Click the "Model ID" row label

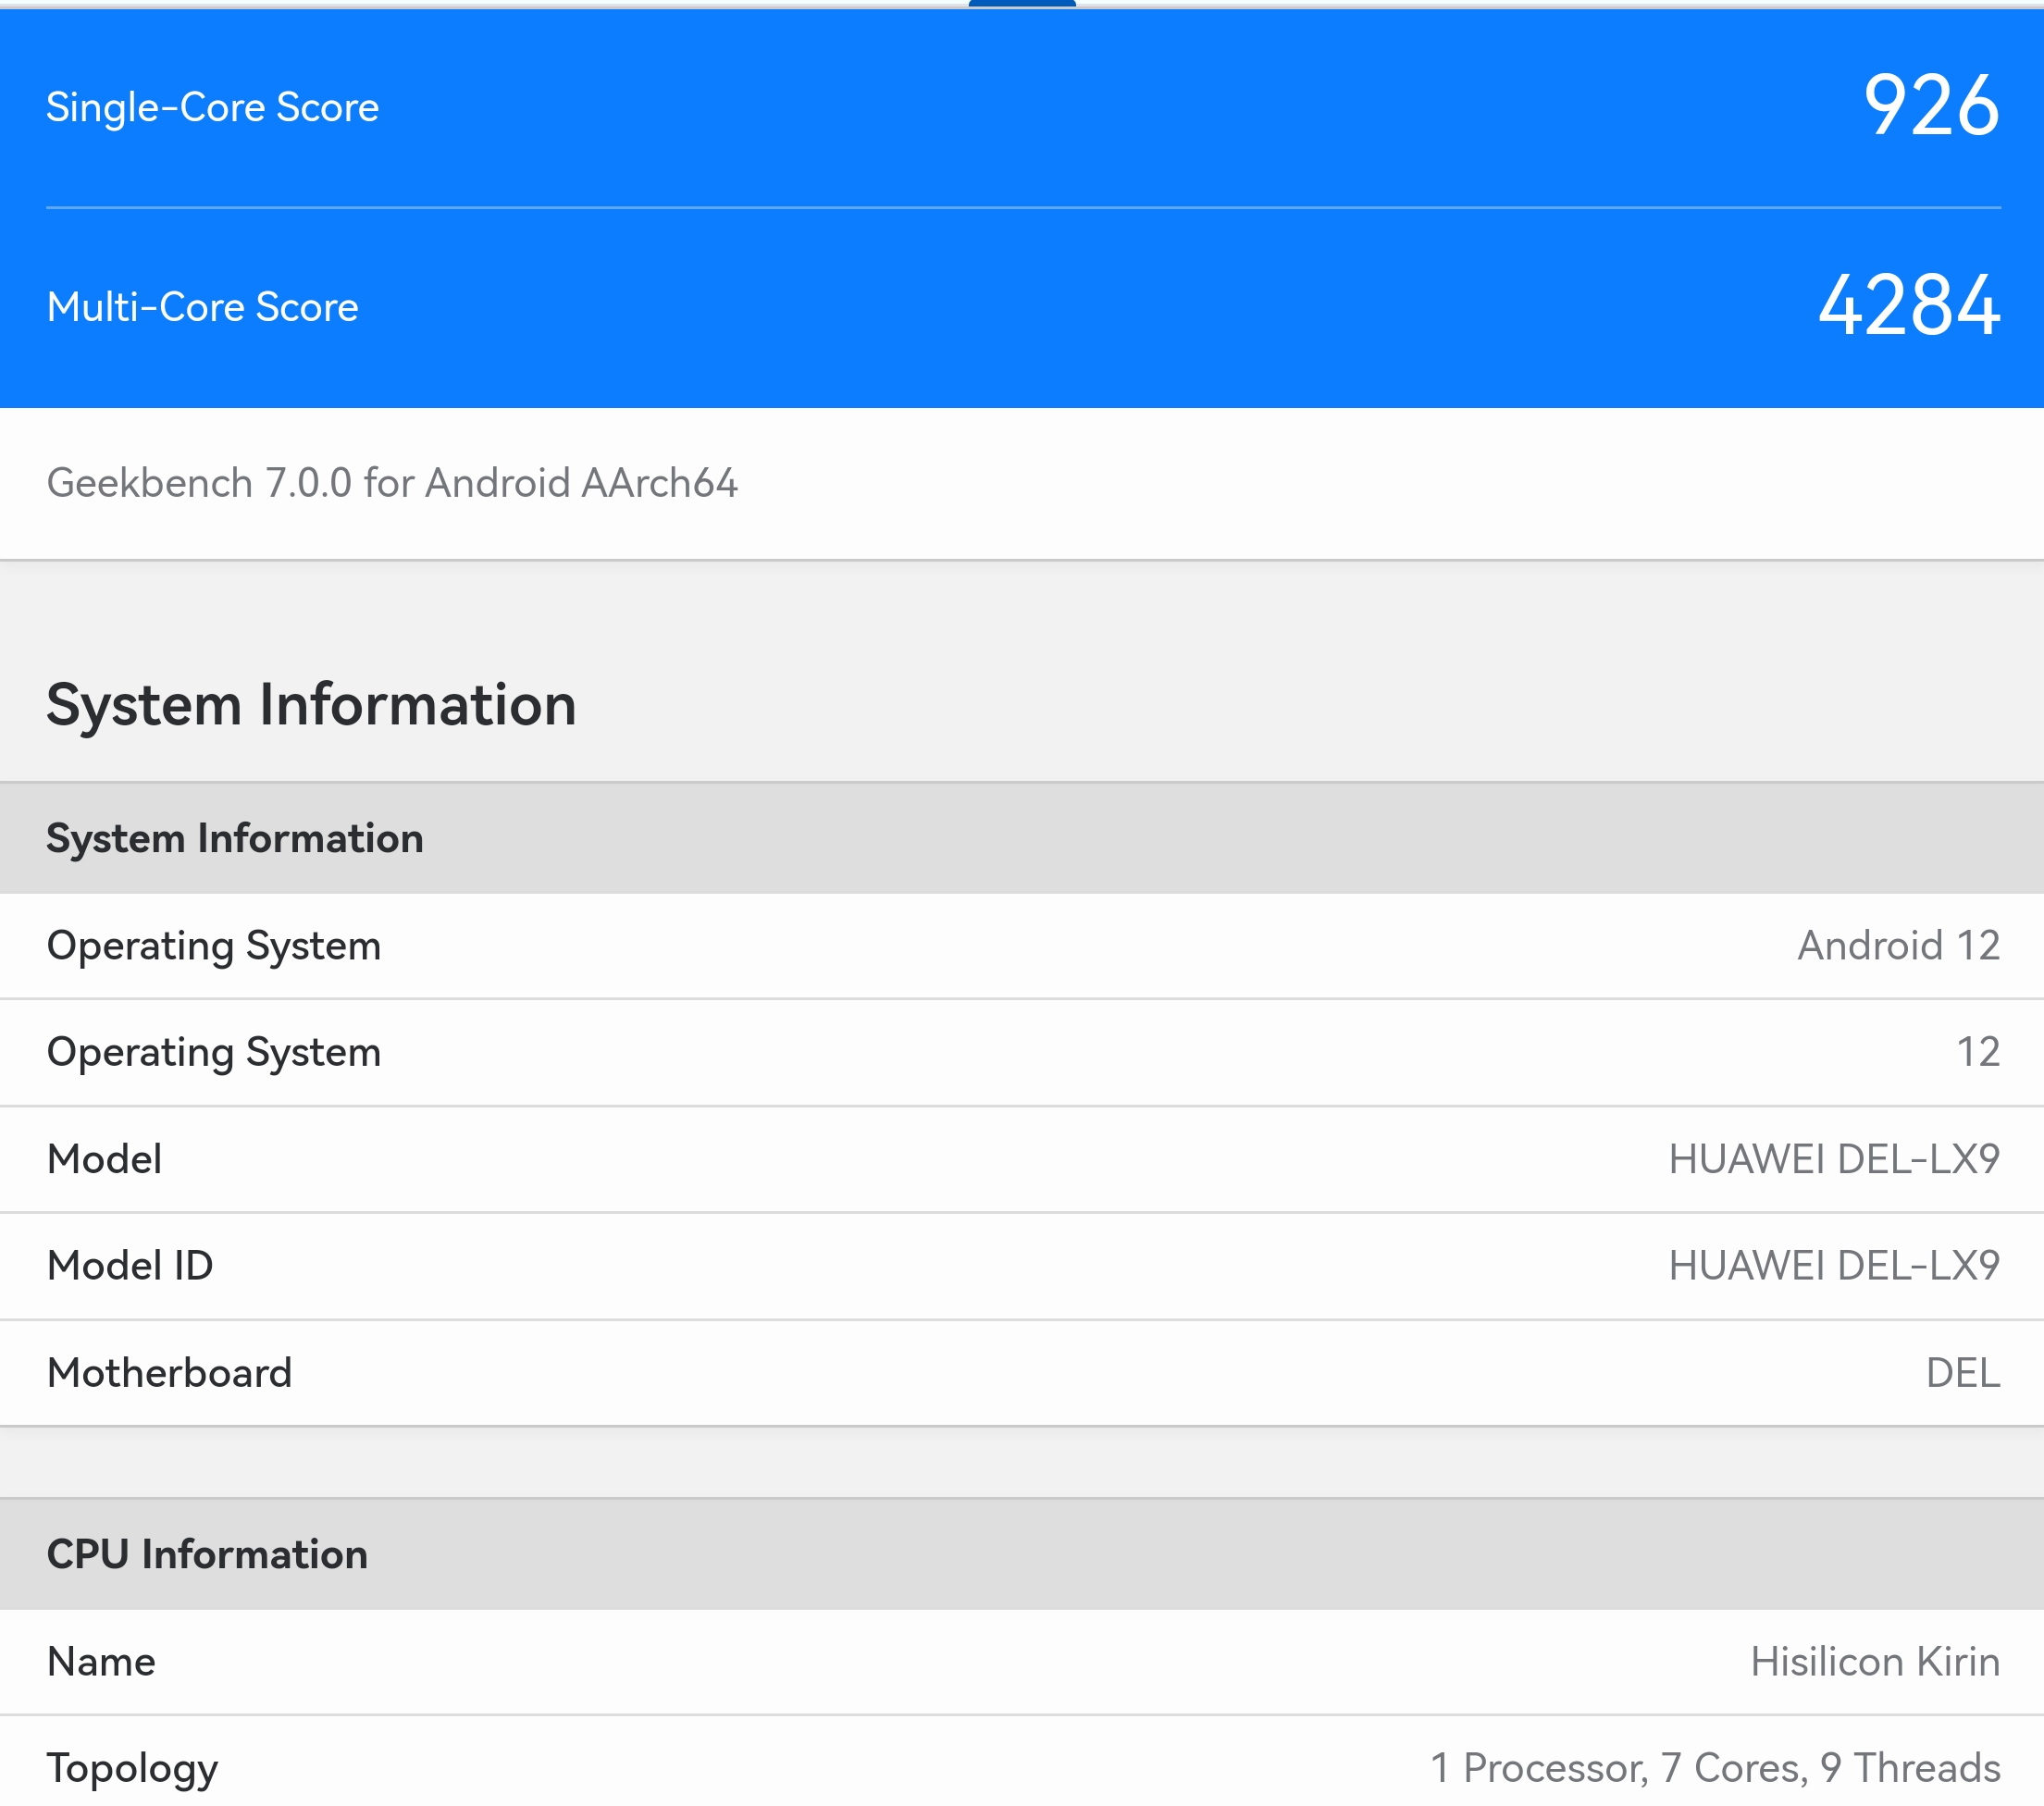130,1265
